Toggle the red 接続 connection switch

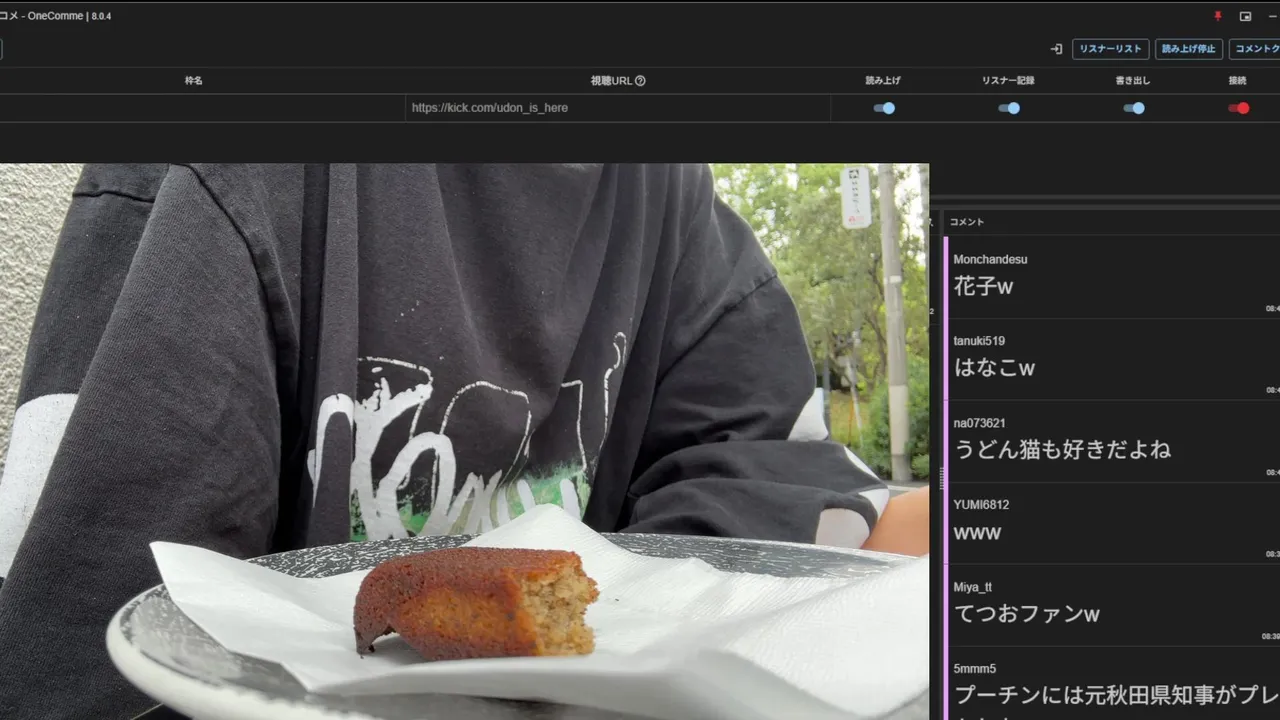1239,108
